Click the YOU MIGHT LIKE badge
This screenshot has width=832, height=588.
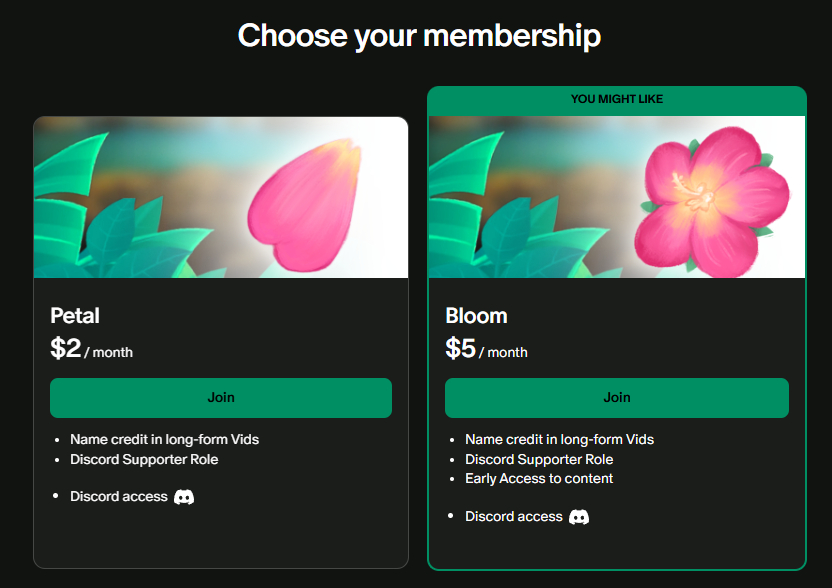(616, 100)
